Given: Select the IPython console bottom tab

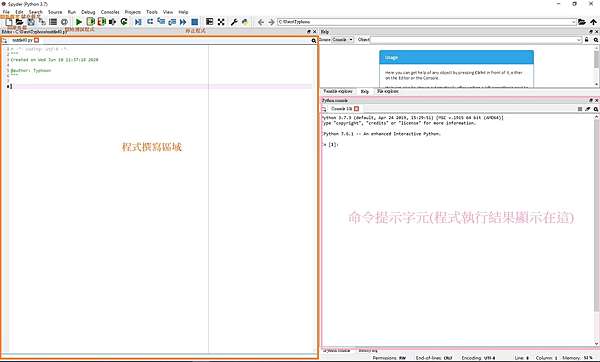Looking at the screenshot, I should (337, 350).
